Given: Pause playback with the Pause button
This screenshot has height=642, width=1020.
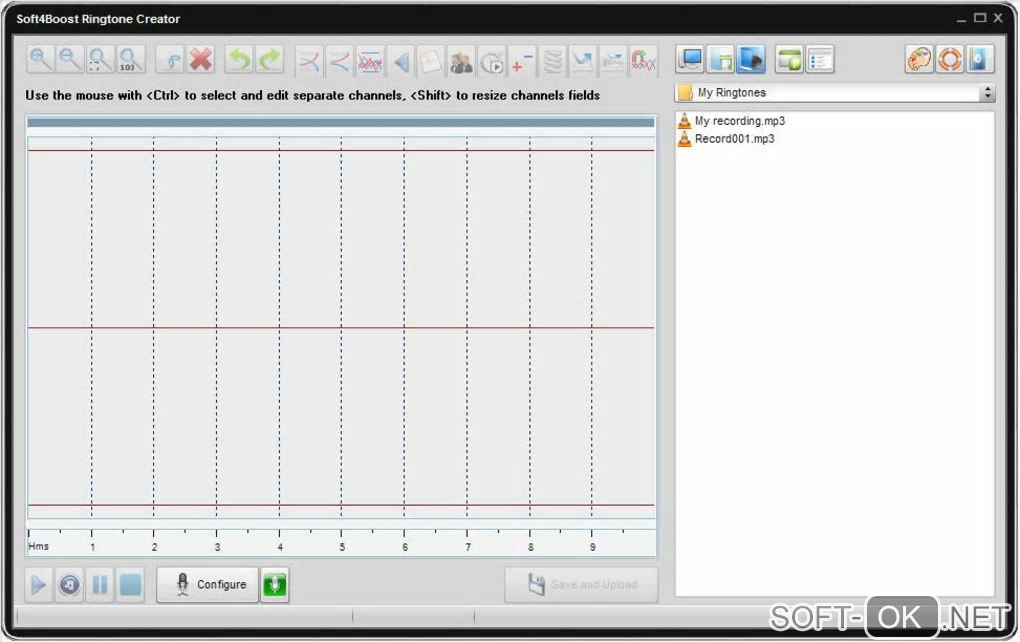Looking at the screenshot, I should 100,585.
